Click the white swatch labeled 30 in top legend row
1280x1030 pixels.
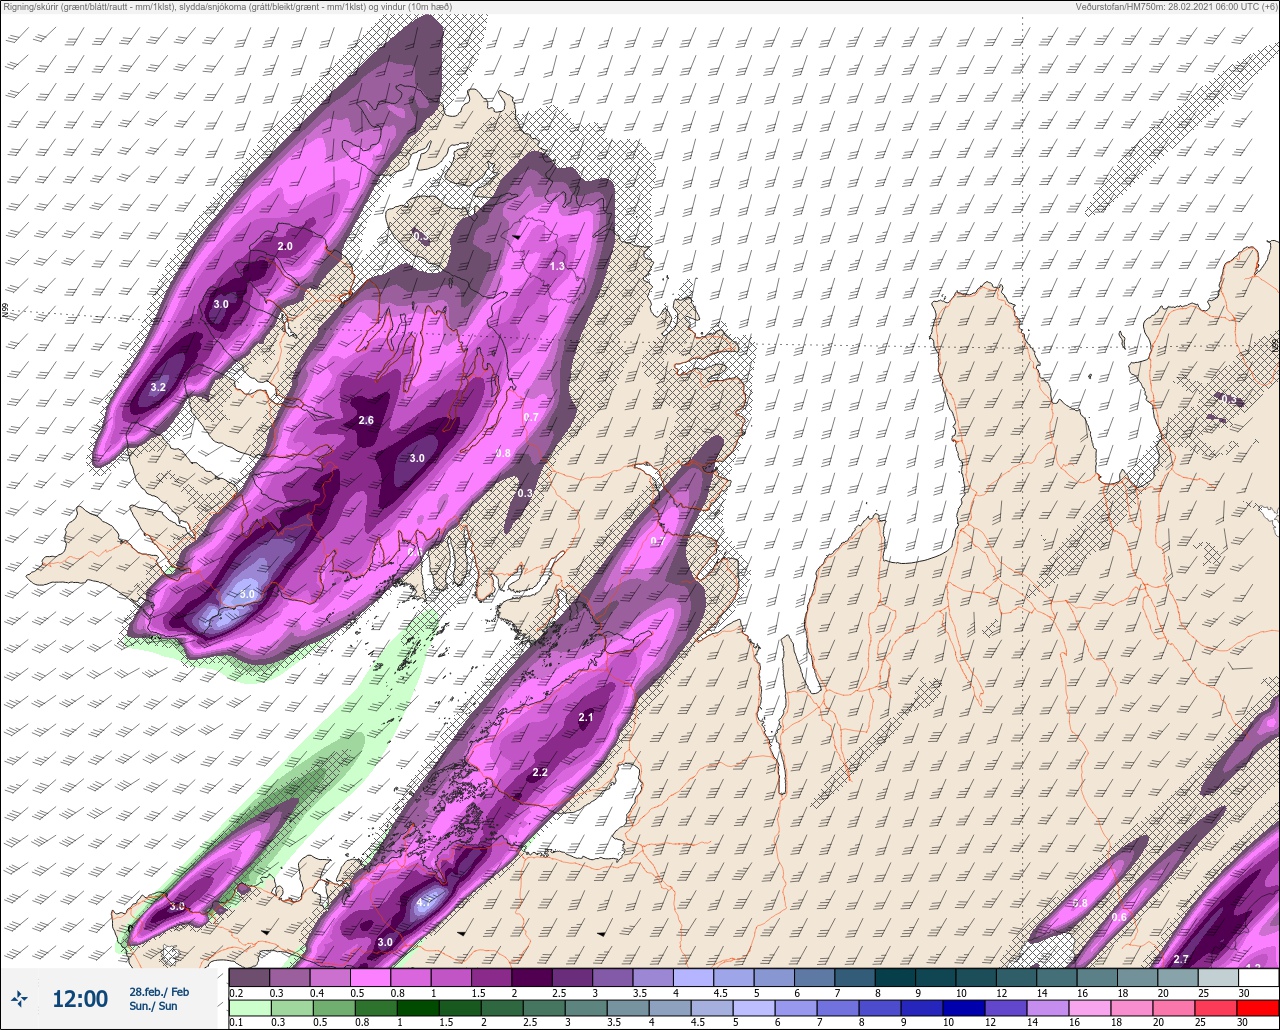click(x=1257, y=977)
